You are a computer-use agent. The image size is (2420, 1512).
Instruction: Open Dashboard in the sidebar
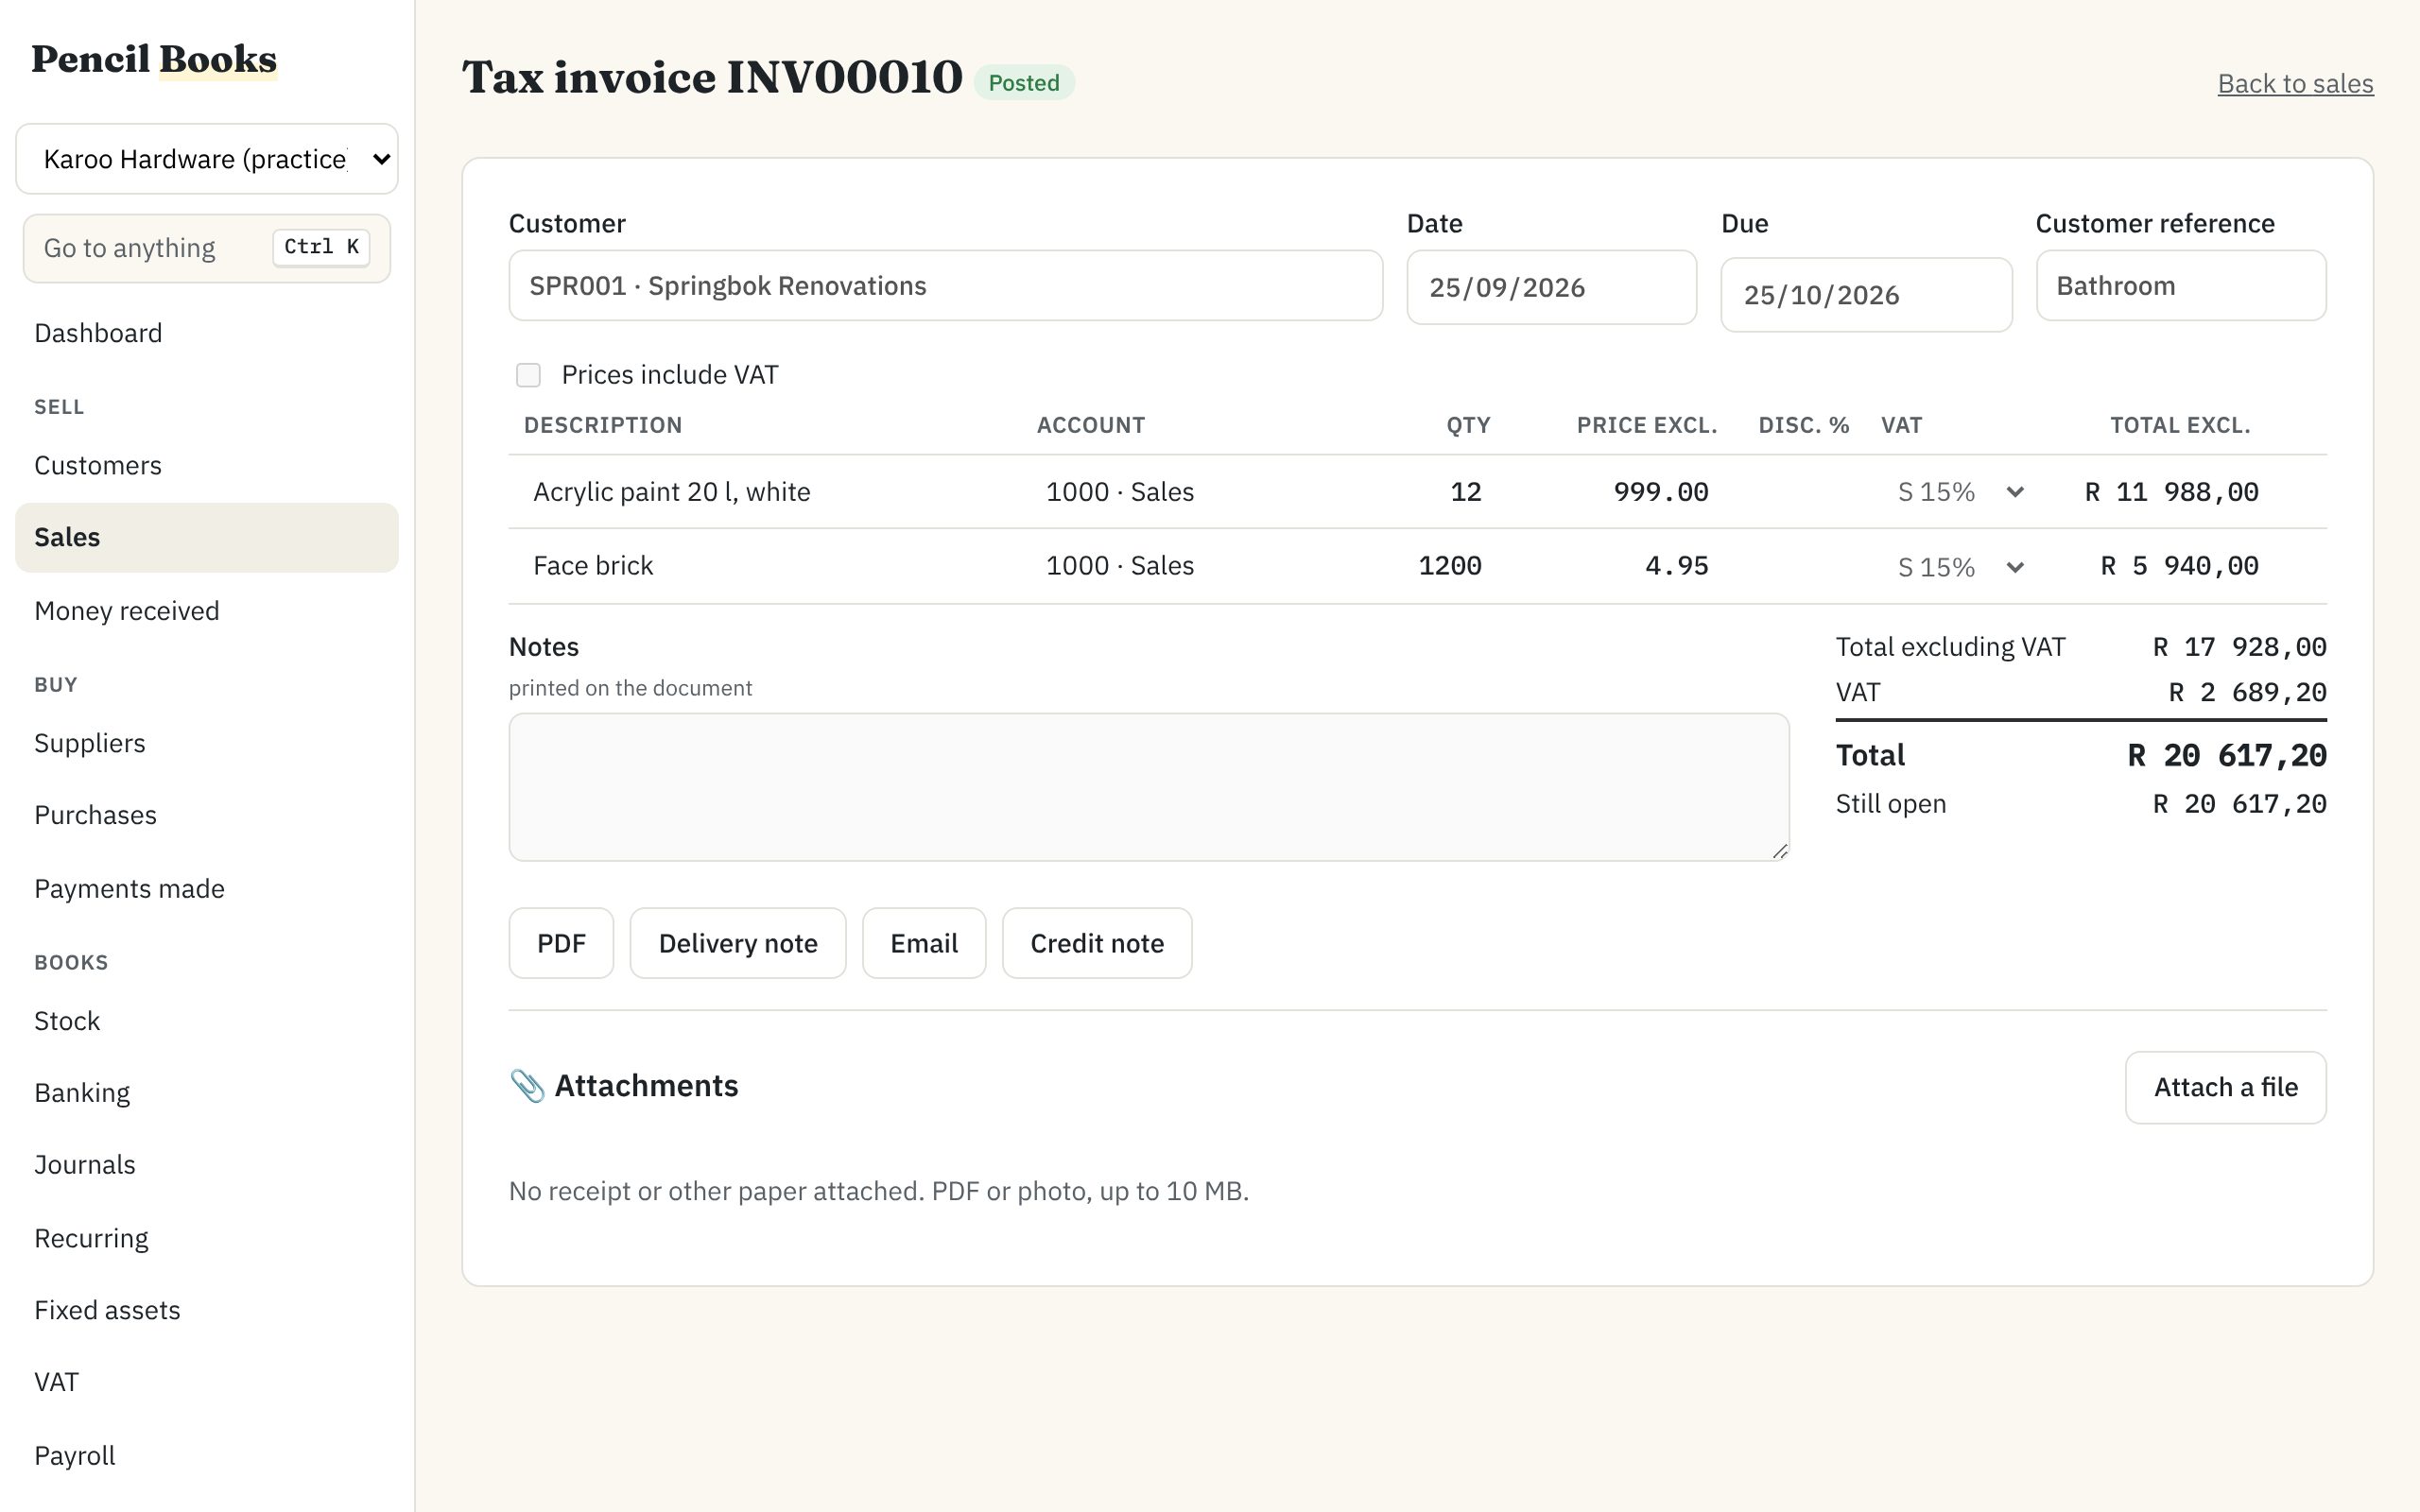(x=207, y=333)
